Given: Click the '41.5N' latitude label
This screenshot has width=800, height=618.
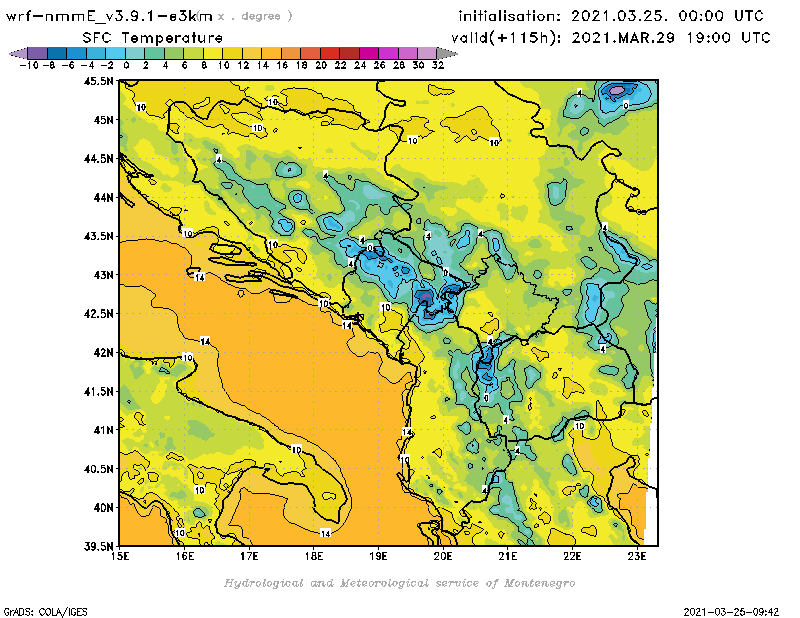Looking at the screenshot, I should 98,391.
